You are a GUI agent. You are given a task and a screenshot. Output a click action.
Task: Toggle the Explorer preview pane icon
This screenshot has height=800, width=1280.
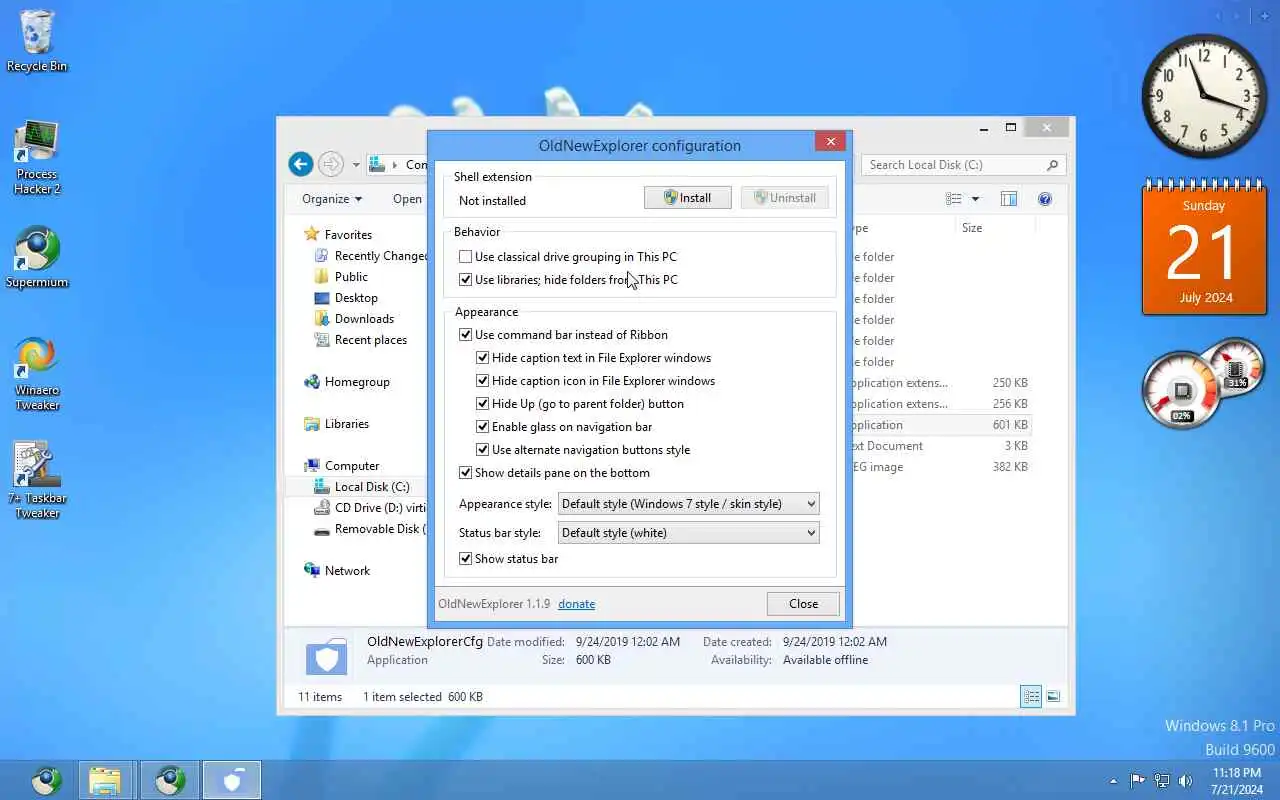tap(1008, 199)
